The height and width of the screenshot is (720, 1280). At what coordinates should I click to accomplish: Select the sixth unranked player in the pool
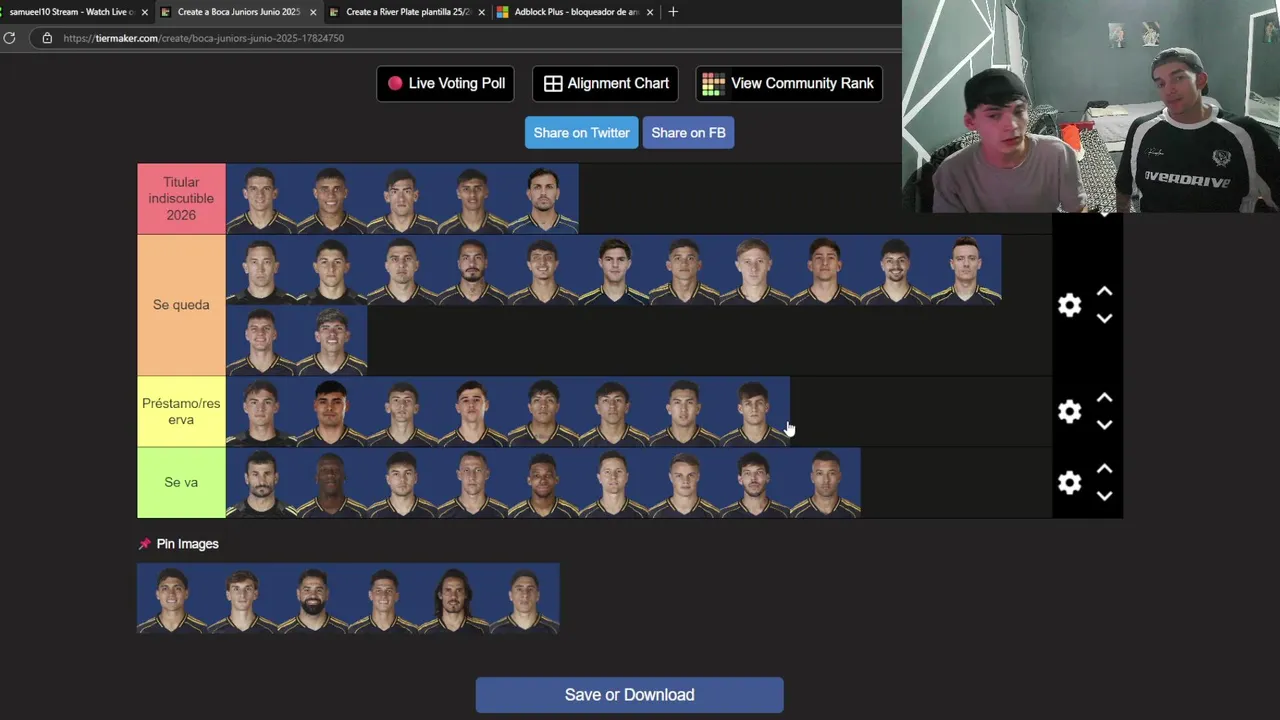524,598
